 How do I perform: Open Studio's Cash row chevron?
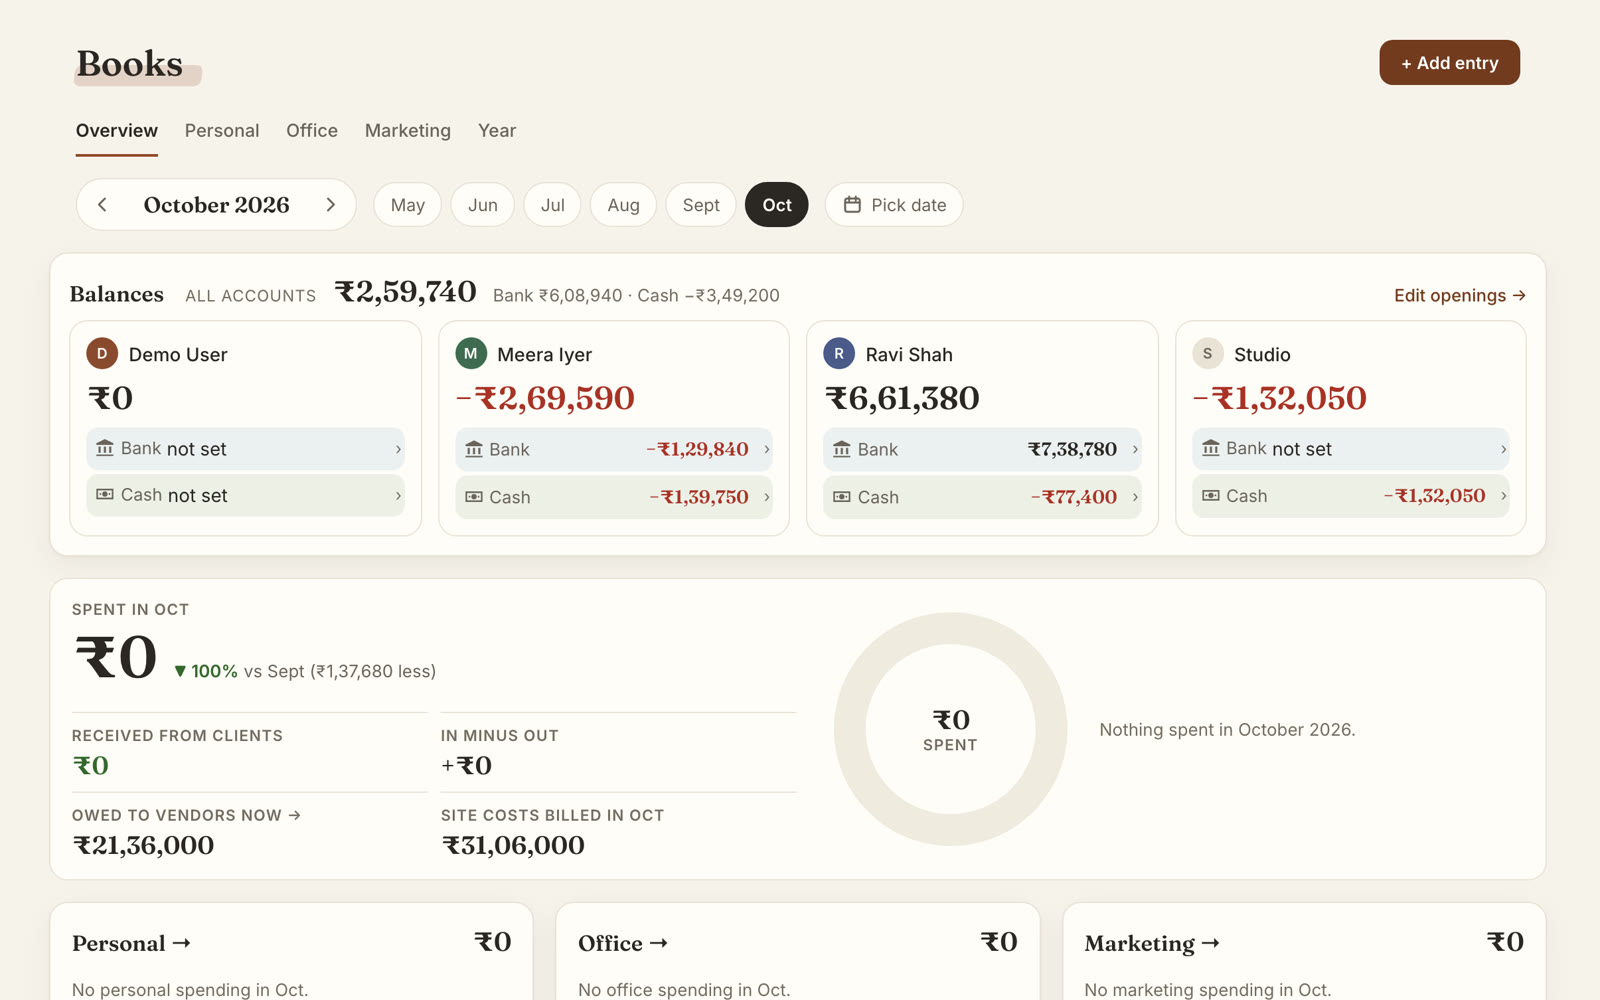click(x=1504, y=496)
